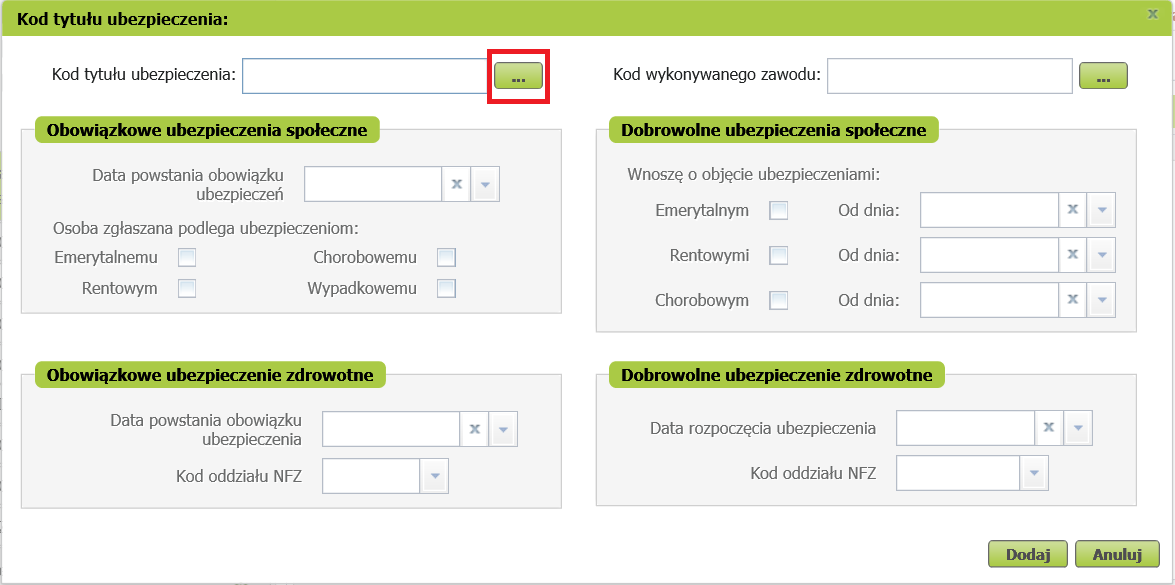The image size is (1175, 585).
Task: Click 'Dobrowolne ubezpieczenia społeczne' section header
Action: [x=774, y=130]
